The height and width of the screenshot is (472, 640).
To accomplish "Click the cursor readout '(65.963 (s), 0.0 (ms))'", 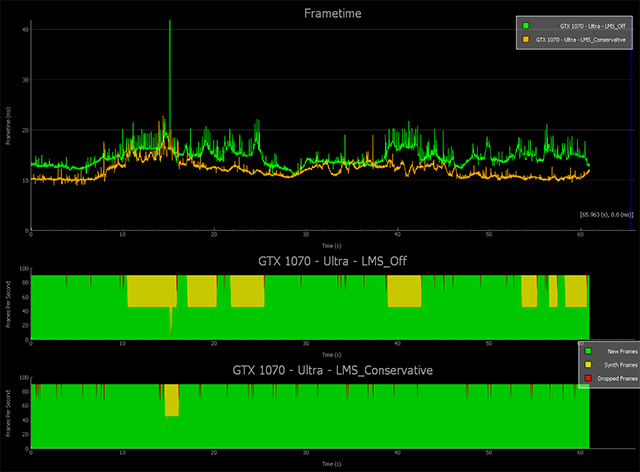I will coord(607,214).
